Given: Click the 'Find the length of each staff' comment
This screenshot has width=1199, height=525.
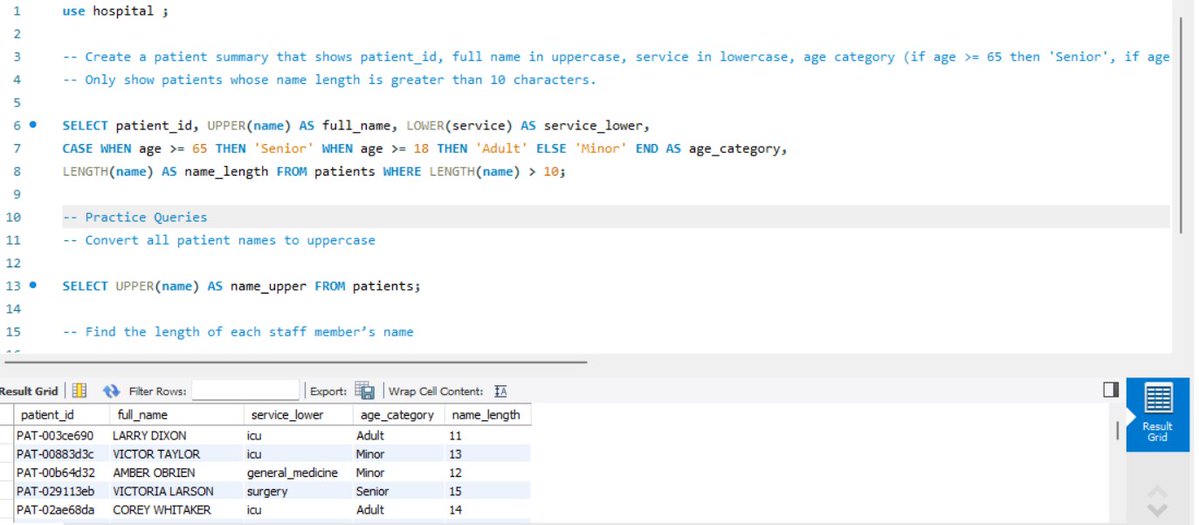Looking at the screenshot, I should click(238, 332).
